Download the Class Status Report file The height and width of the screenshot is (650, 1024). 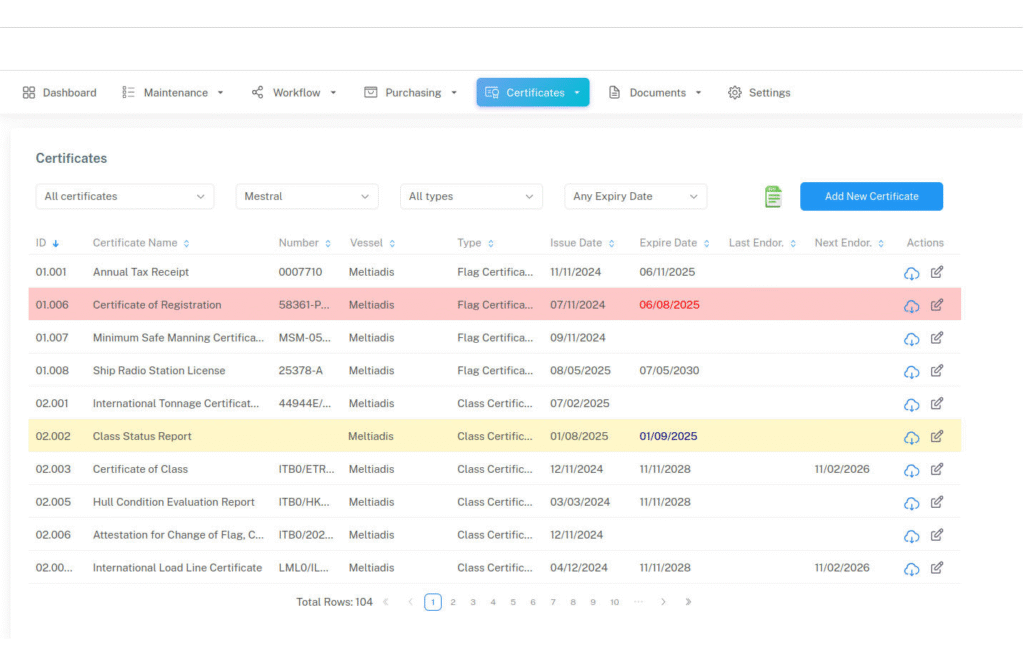click(x=911, y=437)
